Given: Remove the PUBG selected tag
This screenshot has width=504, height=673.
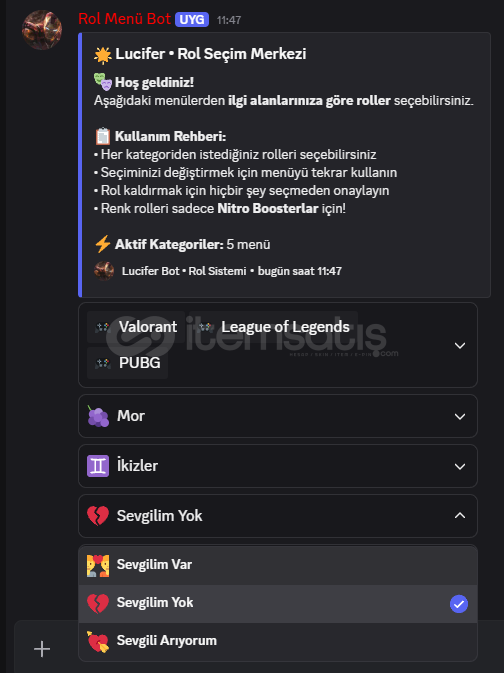Looking at the screenshot, I should pyautogui.click(x=128, y=363).
